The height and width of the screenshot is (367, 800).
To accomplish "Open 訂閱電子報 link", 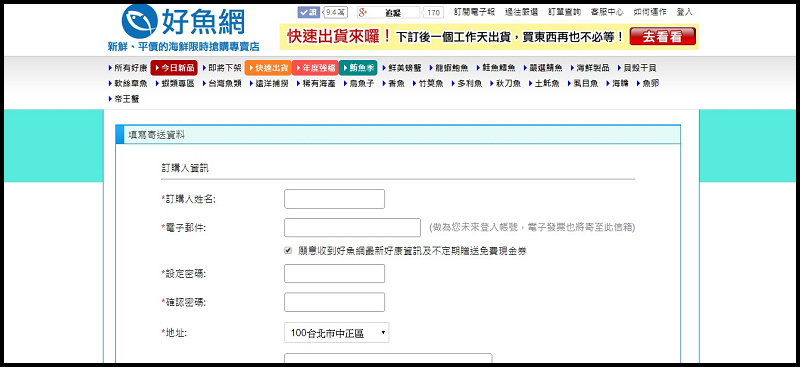I will (x=474, y=12).
